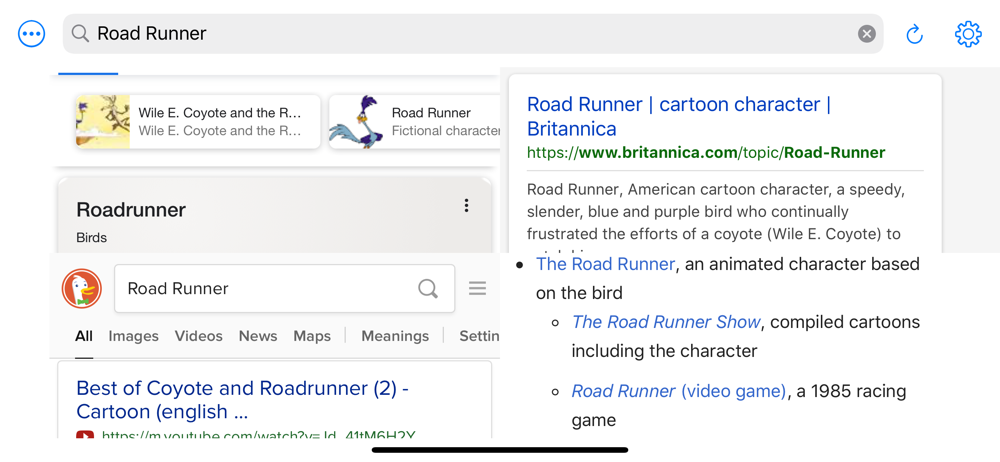This screenshot has width=1000, height=462.
Task: Open the Meanings tab
Action: 395,336
